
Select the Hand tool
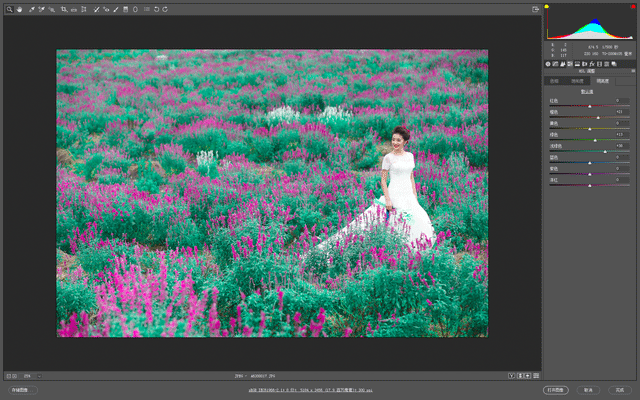(x=19, y=9)
